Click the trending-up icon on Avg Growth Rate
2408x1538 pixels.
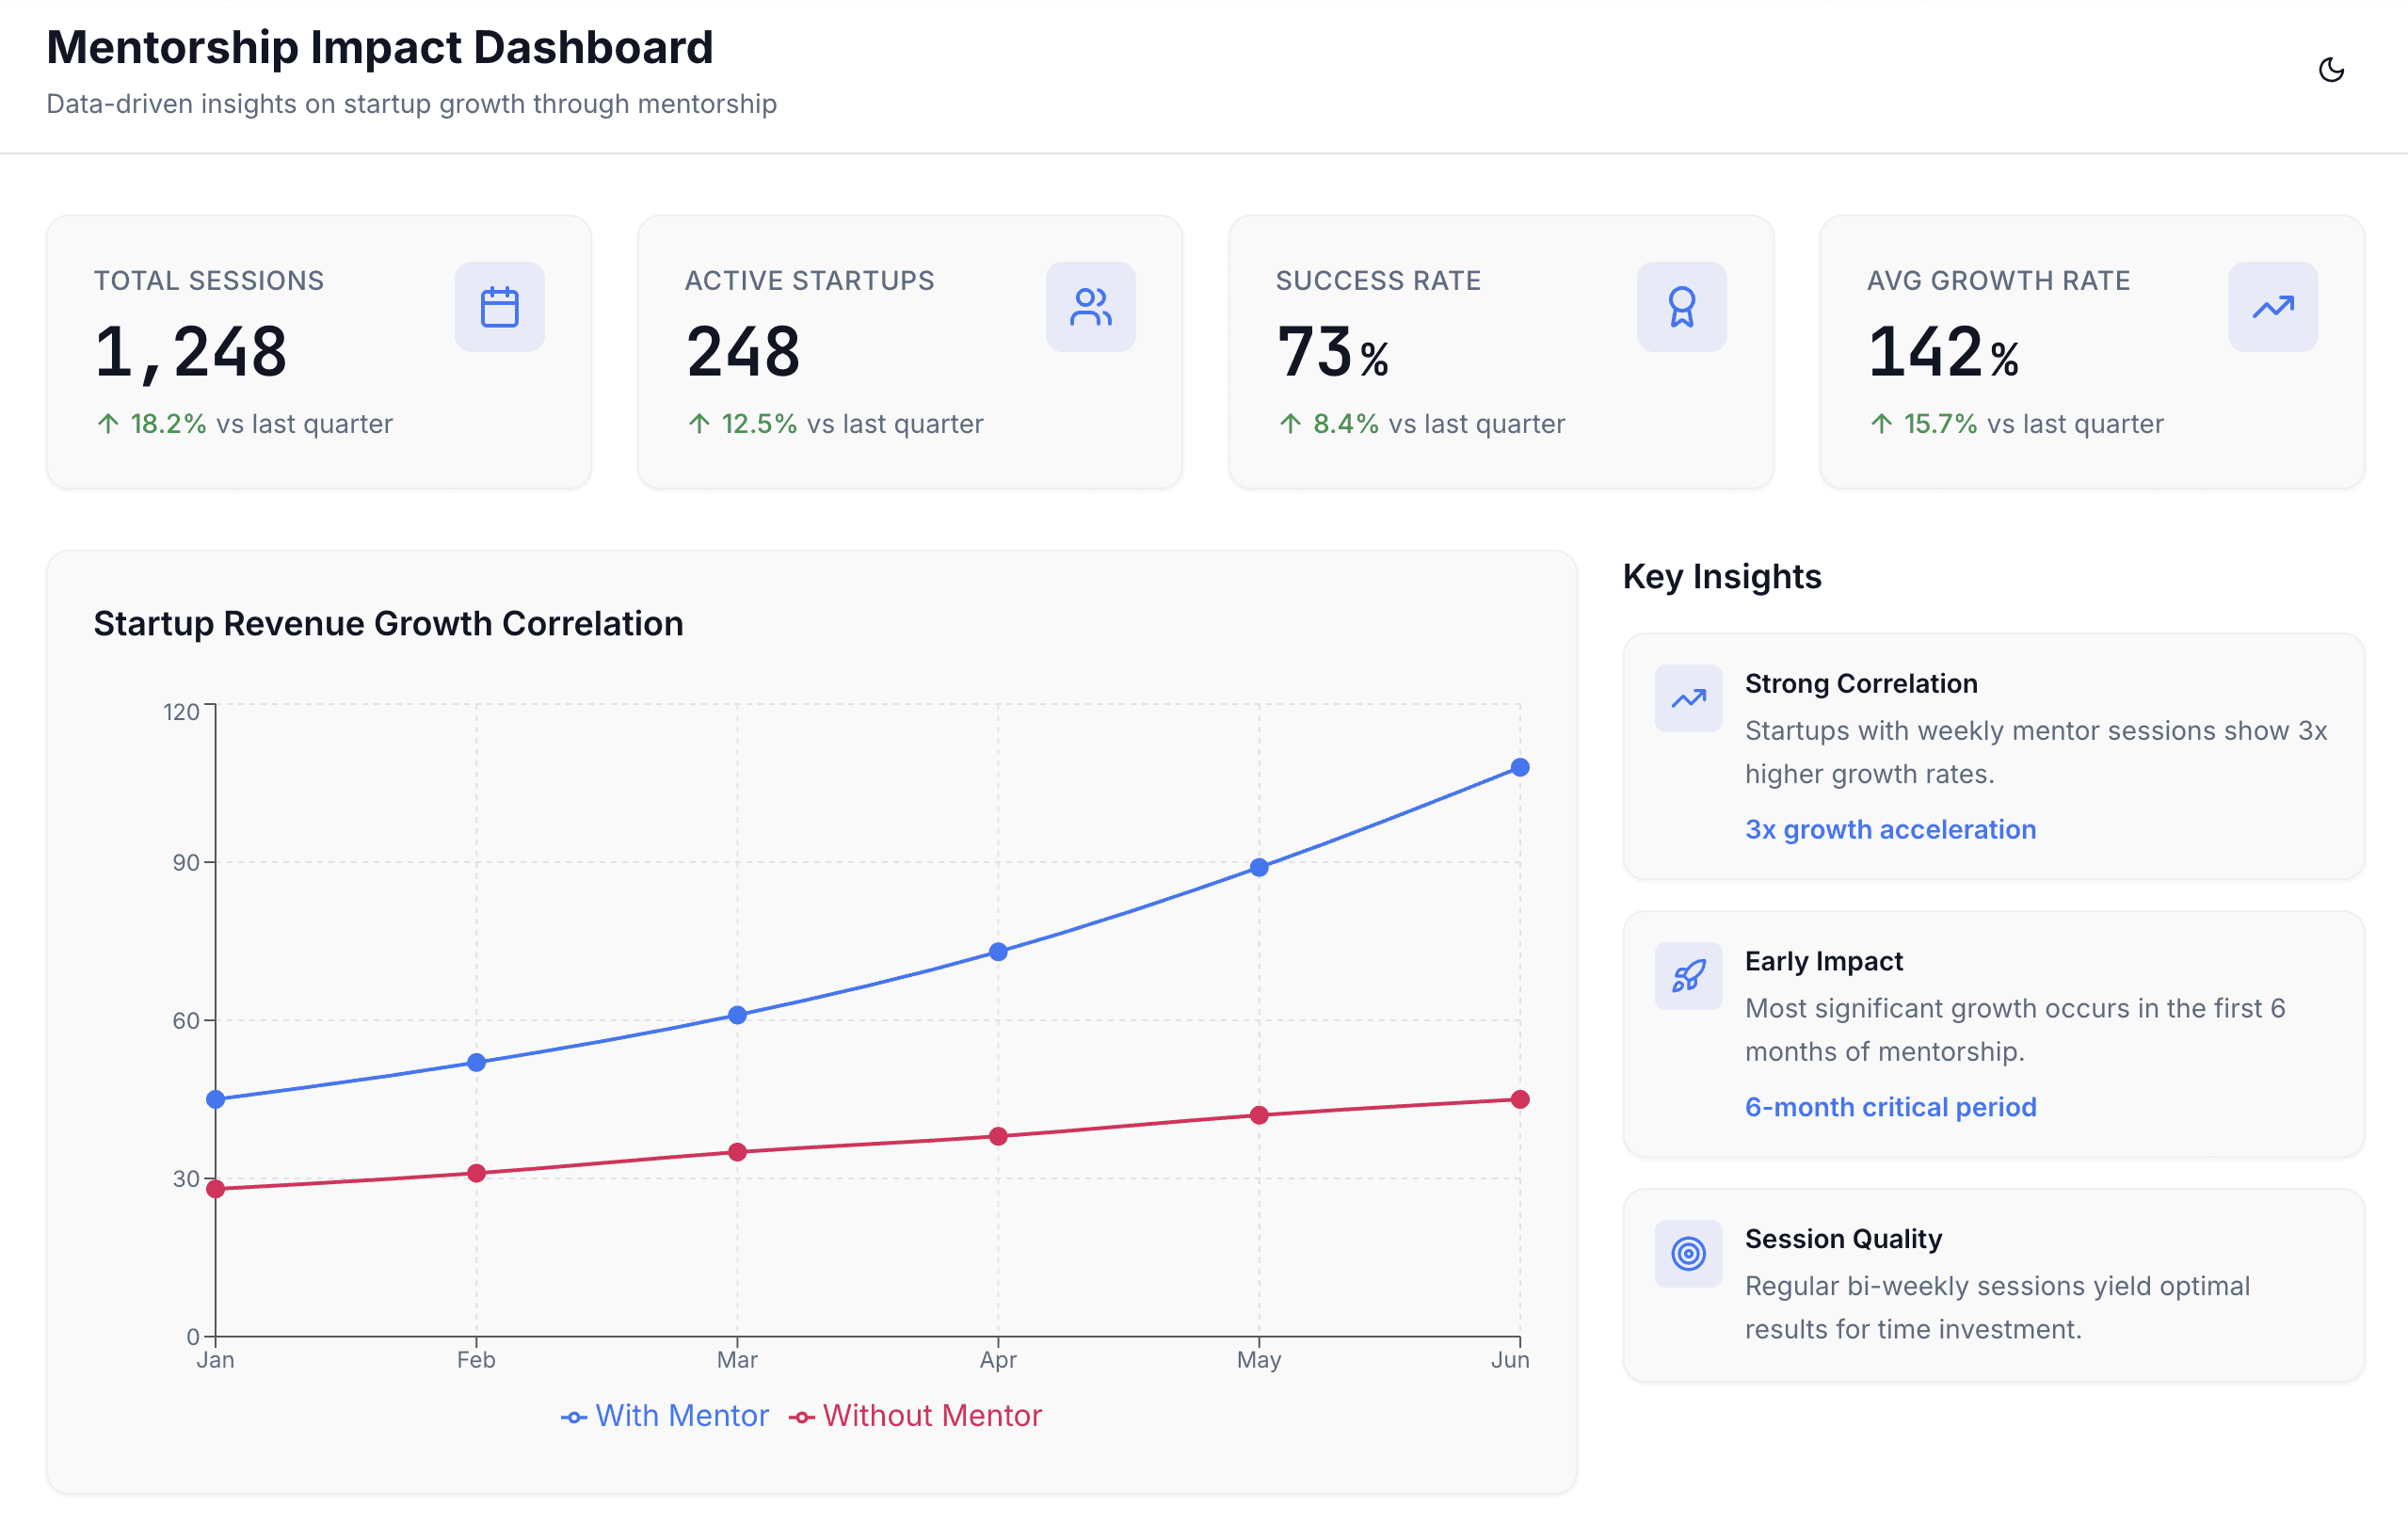point(2272,307)
